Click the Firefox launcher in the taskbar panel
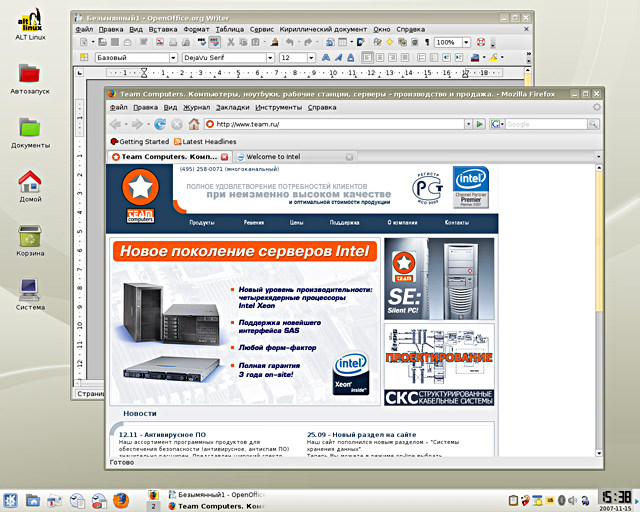The width and height of the screenshot is (640, 512). click(121, 498)
